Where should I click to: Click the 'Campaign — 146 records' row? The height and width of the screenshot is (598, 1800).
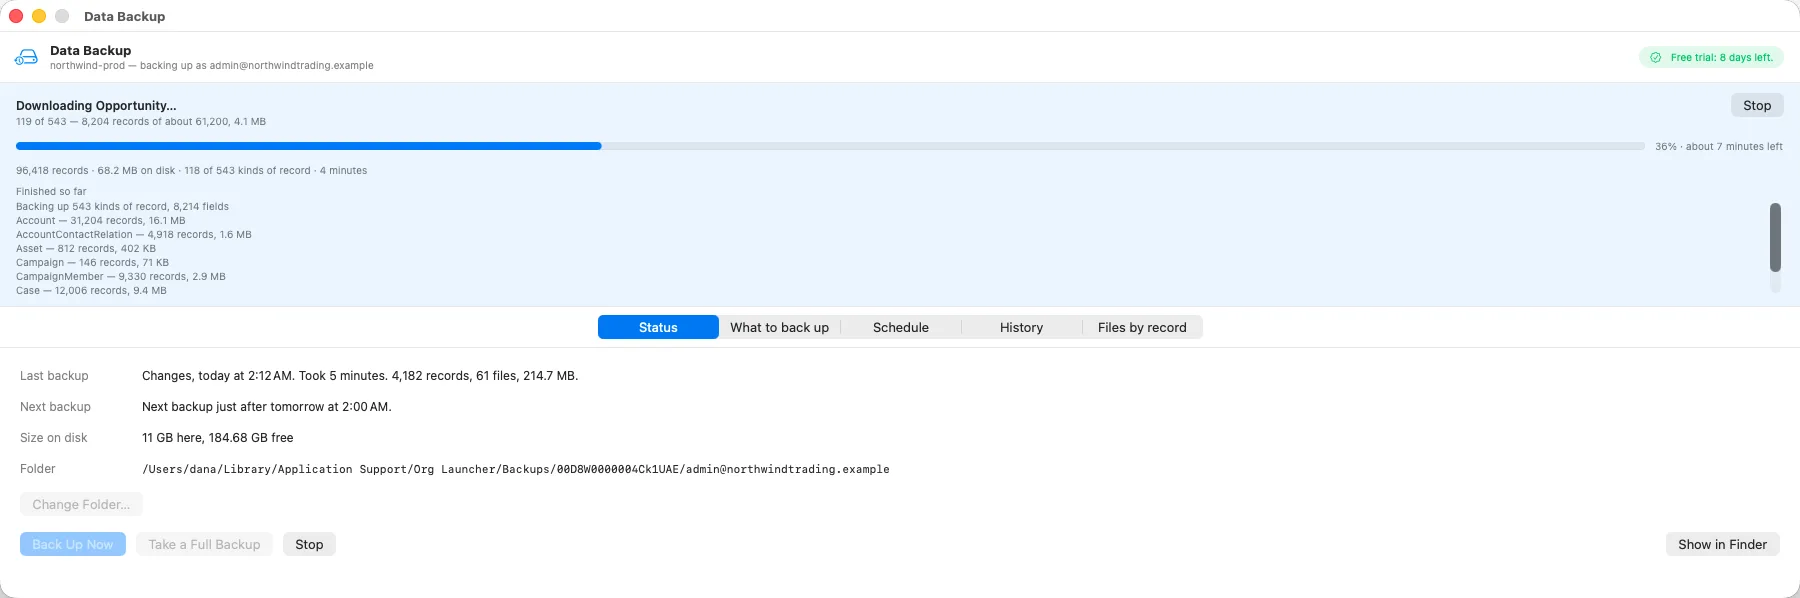coord(92,263)
